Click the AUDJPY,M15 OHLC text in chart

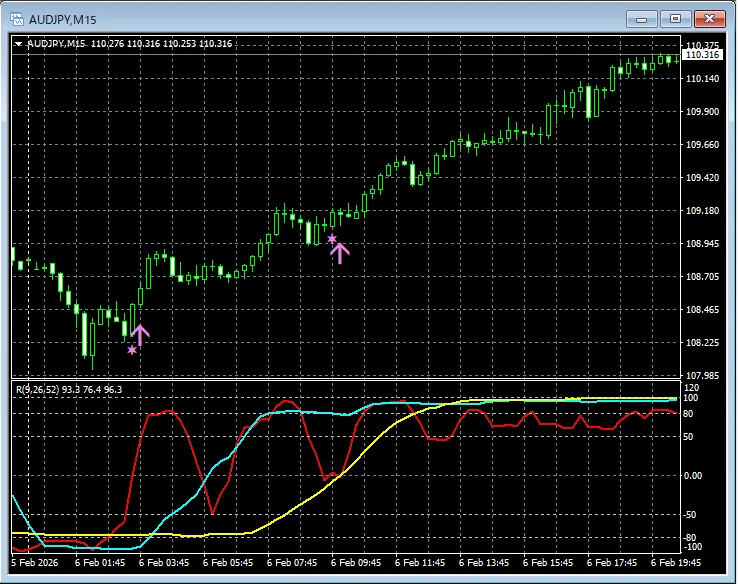(x=130, y=43)
